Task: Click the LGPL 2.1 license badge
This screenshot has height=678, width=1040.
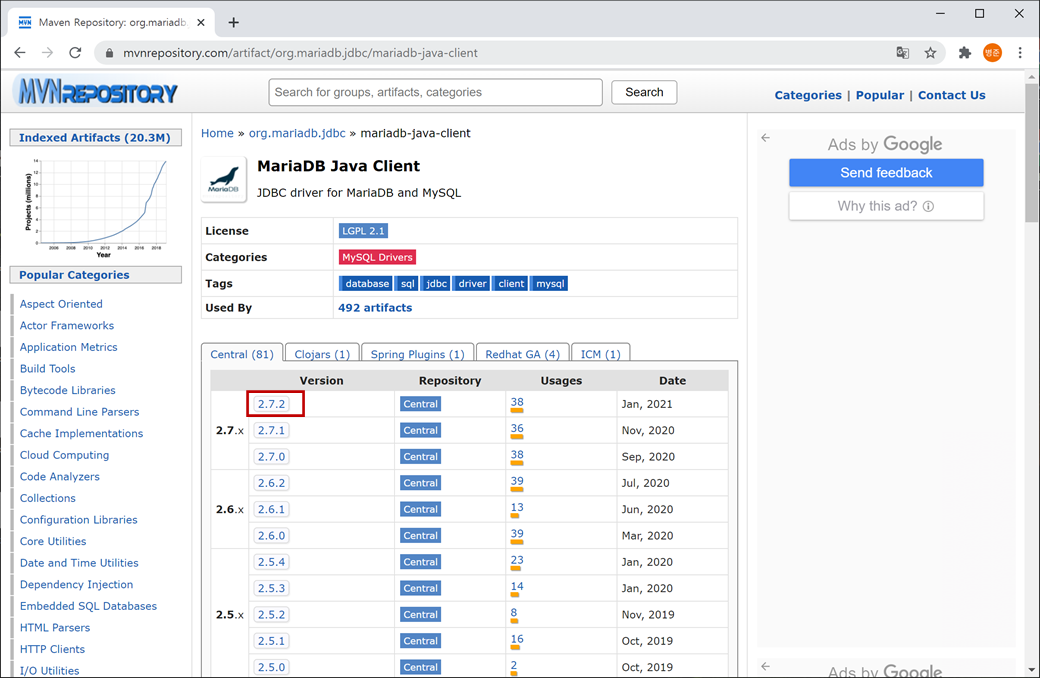Action: coord(363,231)
